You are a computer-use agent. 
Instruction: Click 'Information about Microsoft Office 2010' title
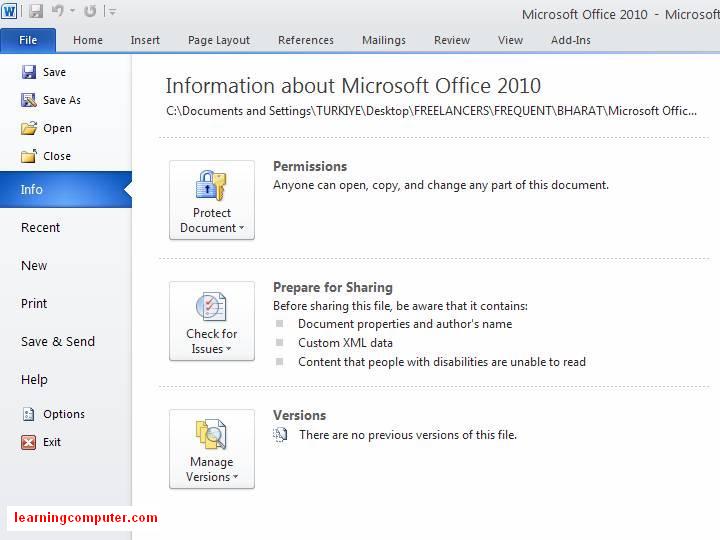pyautogui.click(x=353, y=86)
